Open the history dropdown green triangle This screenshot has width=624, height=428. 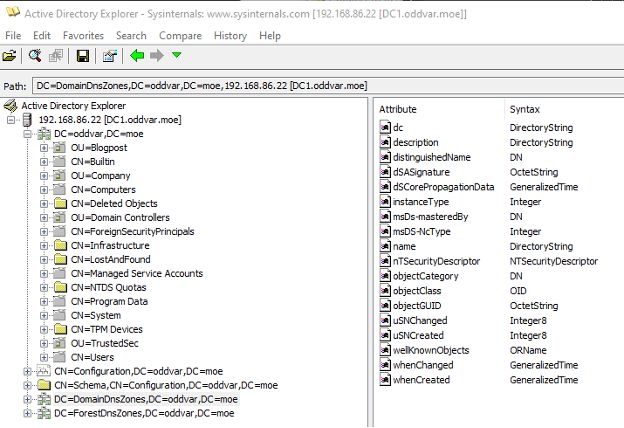pyautogui.click(x=177, y=55)
